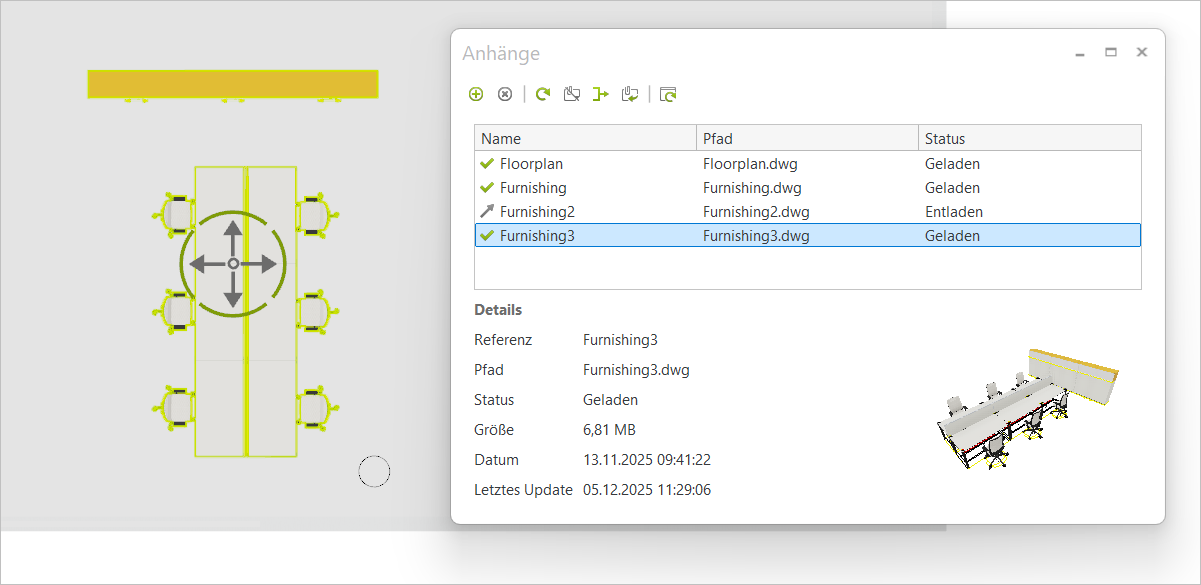Sort the list by the Name column header
This screenshot has height=585, width=1201.
click(501, 138)
